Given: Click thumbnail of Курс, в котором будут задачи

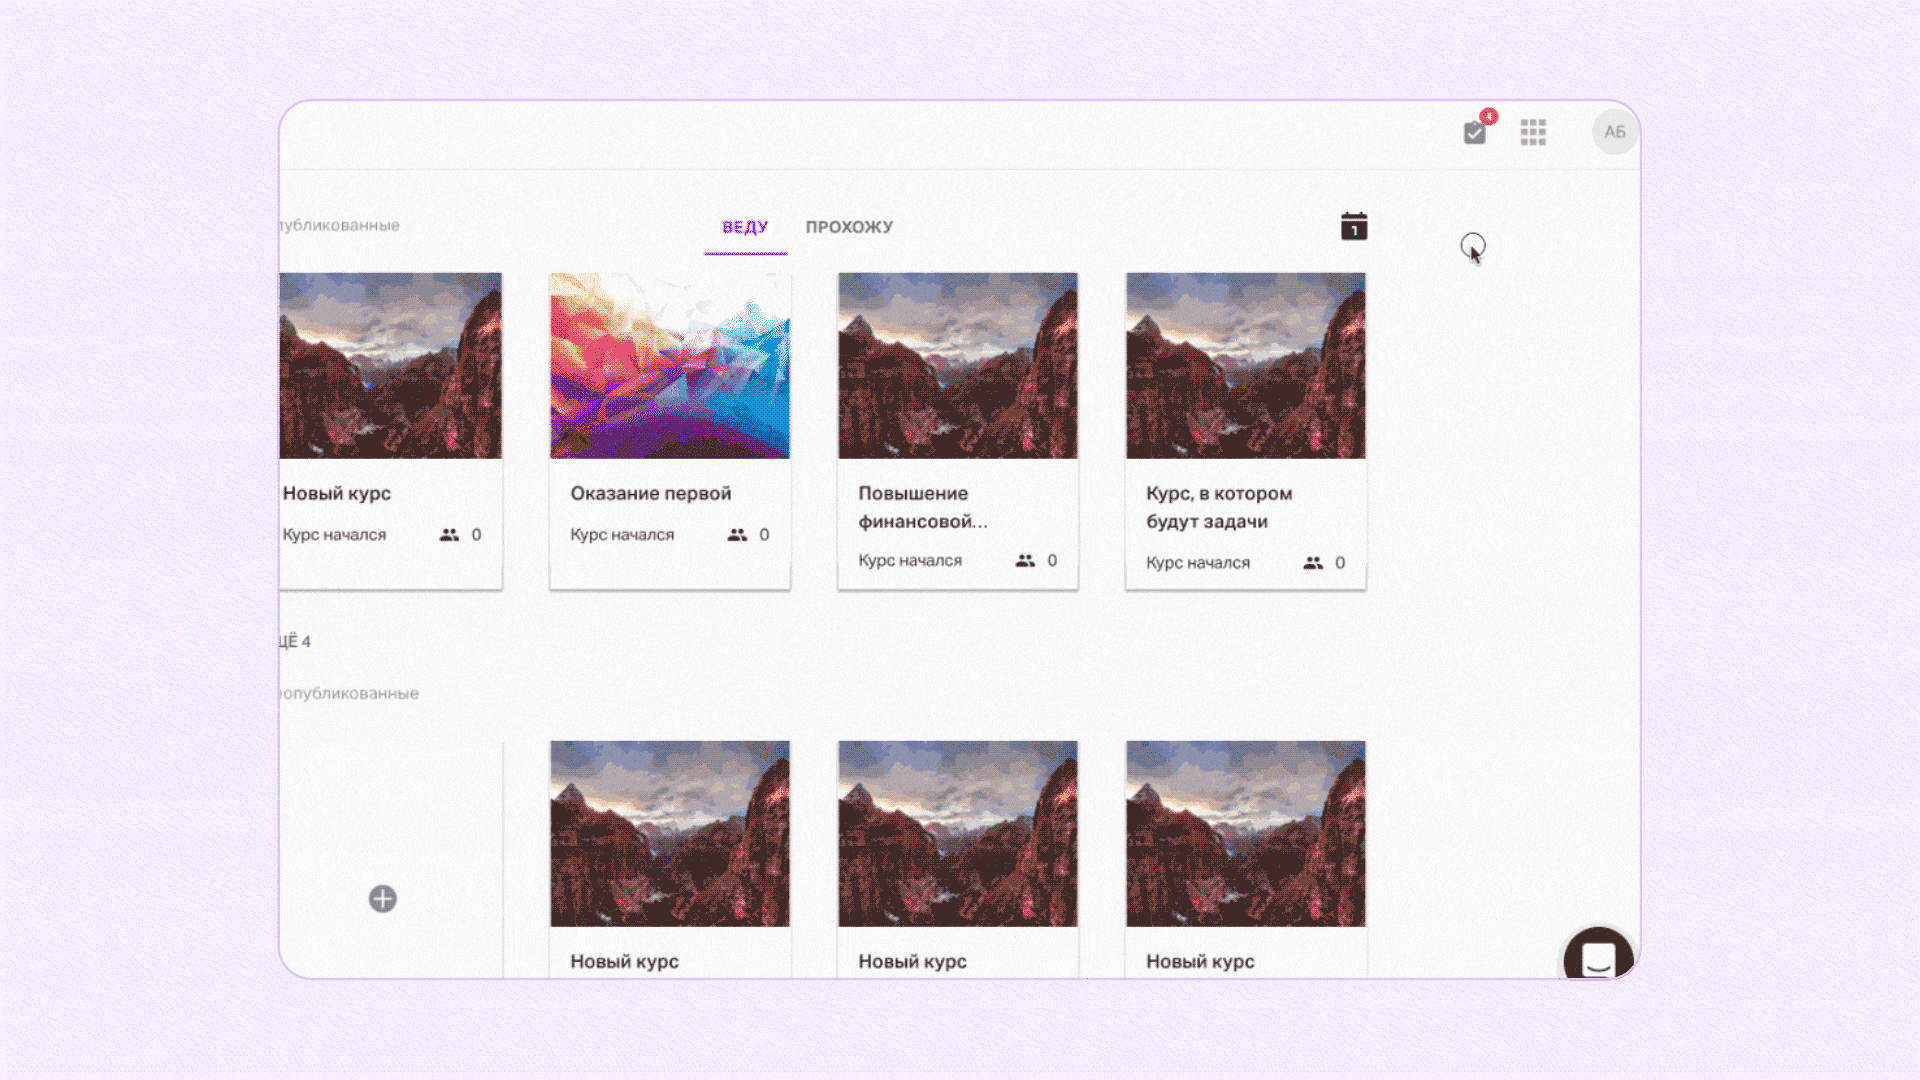Looking at the screenshot, I should click(1246, 366).
